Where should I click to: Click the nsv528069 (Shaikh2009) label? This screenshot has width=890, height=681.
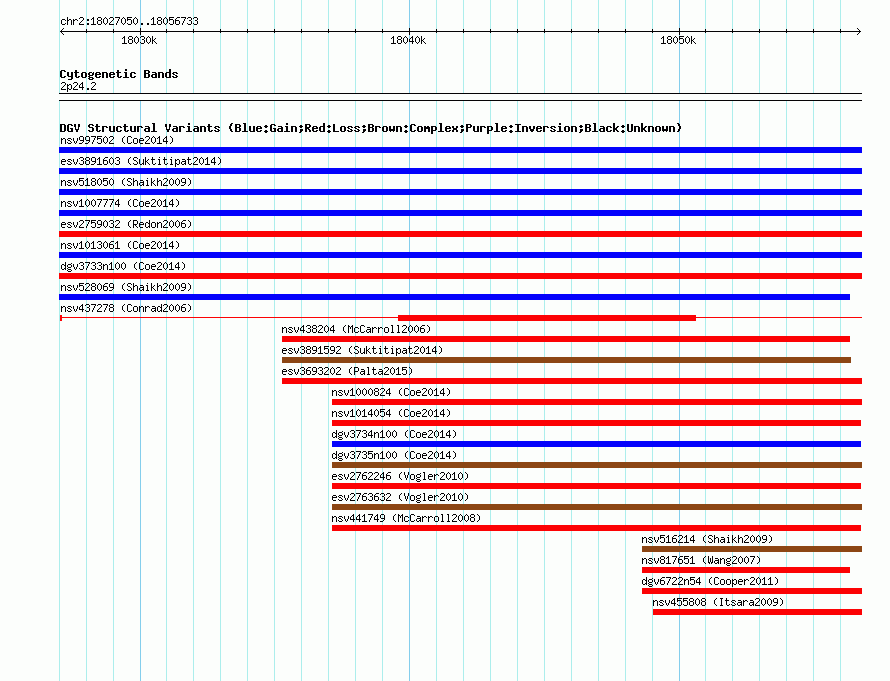click(126, 287)
